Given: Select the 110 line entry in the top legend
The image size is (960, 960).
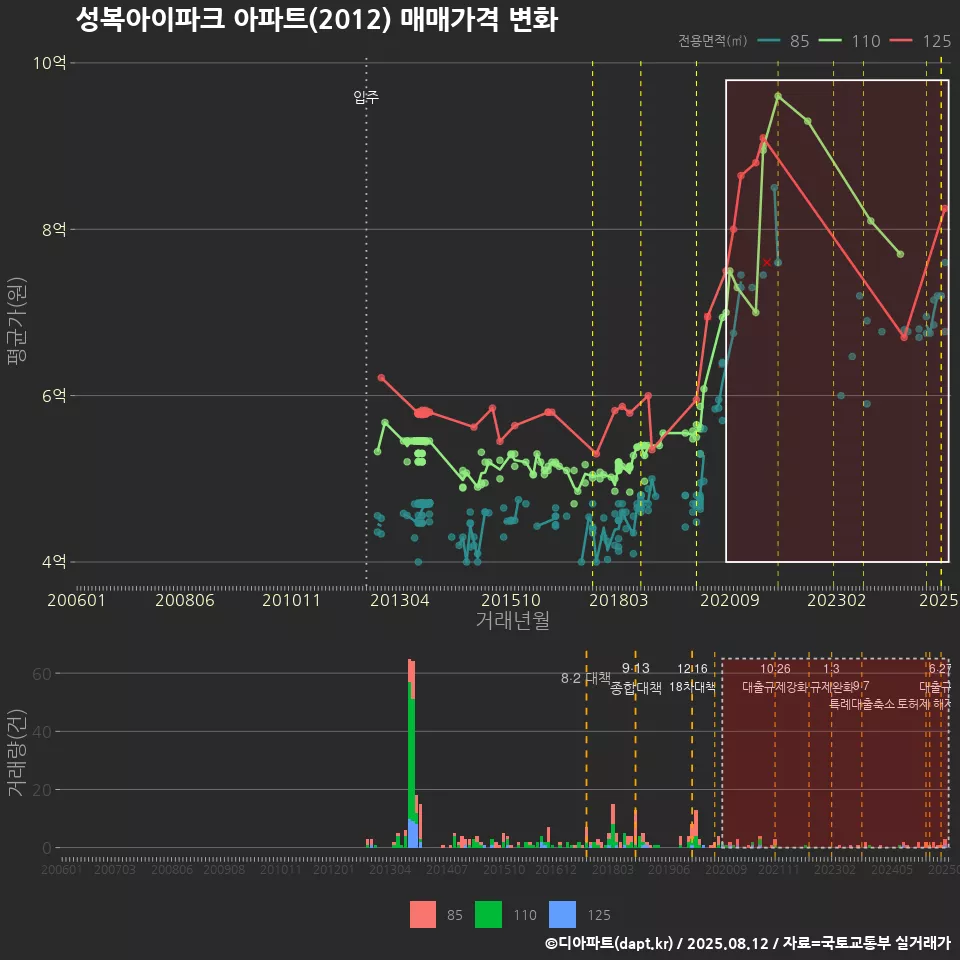Looking at the screenshot, I should (849, 41).
